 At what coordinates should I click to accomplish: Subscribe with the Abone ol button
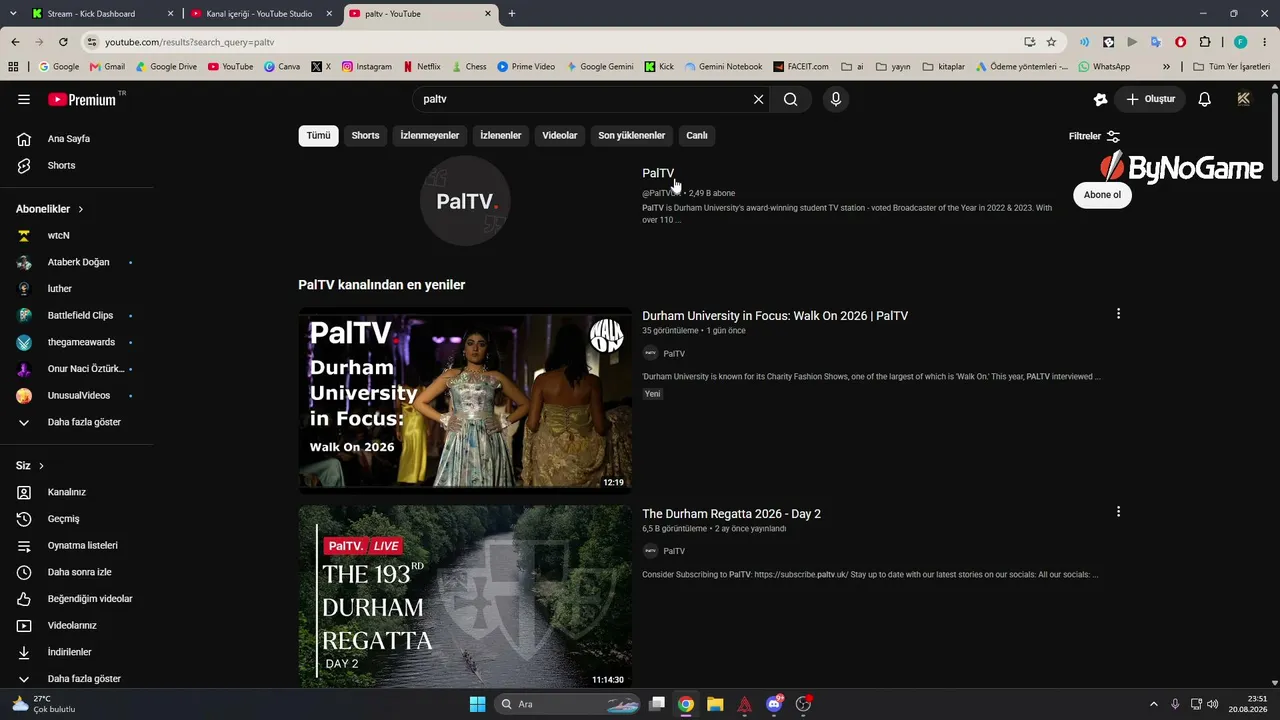click(1102, 195)
